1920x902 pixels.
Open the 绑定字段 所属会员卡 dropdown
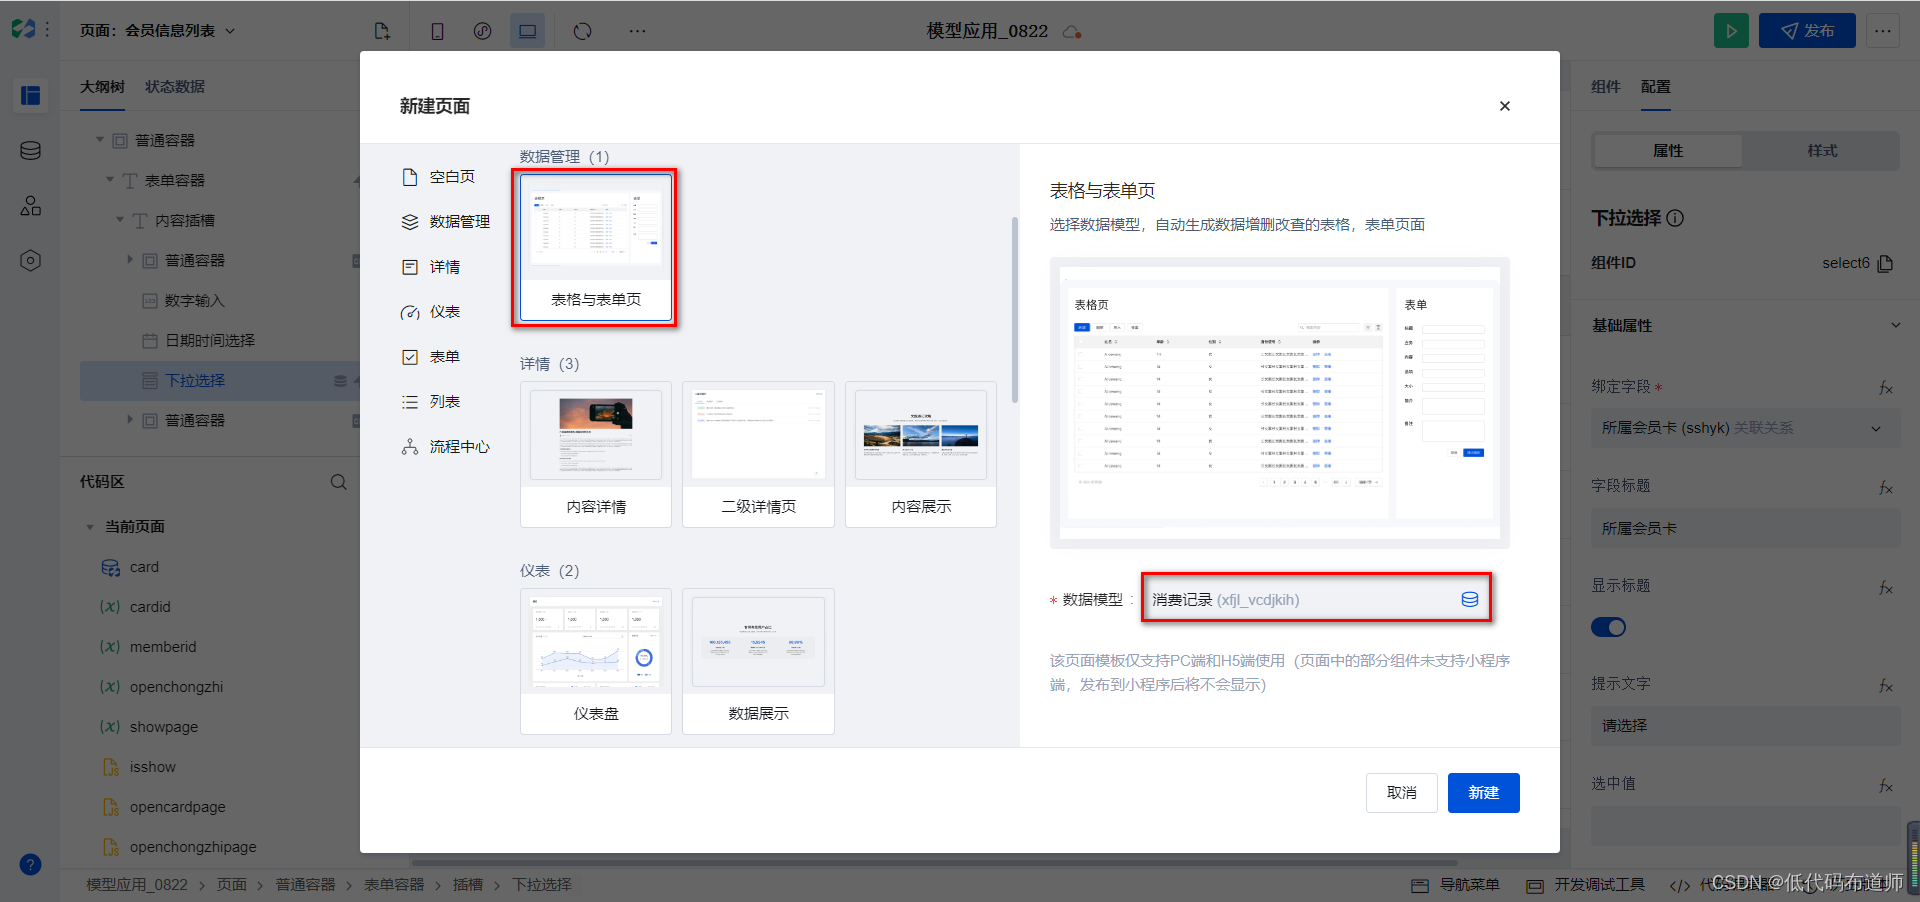(1745, 428)
